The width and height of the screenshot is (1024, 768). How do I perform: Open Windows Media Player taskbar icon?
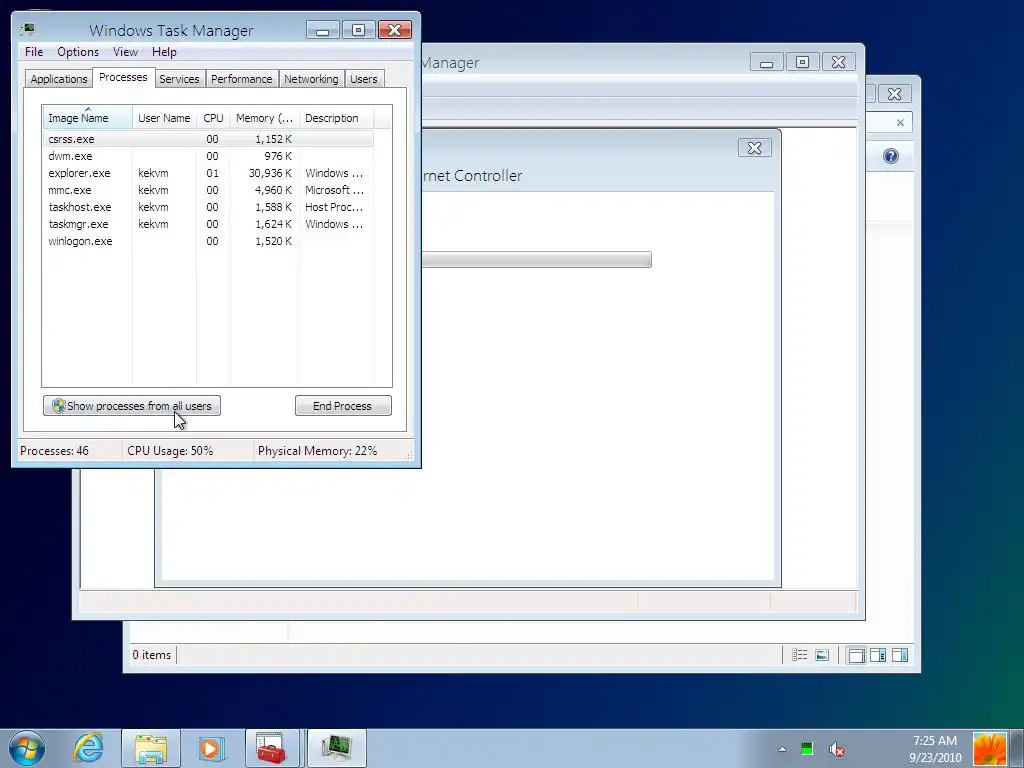click(x=210, y=748)
